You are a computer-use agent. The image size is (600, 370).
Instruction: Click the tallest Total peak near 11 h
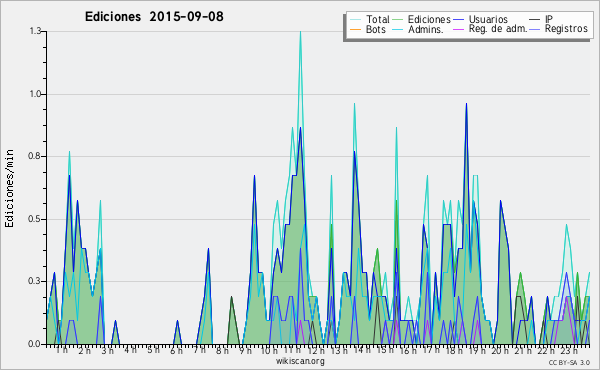click(x=300, y=32)
